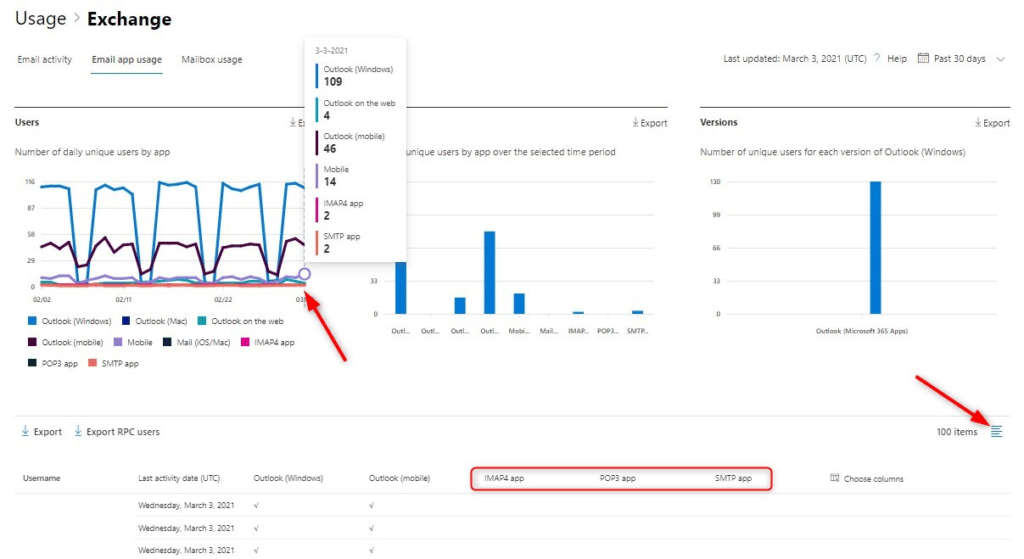Screen dimensions: 1024x559
Task: Click the Mobi... bar in the middle chart
Action: [x=519, y=304]
